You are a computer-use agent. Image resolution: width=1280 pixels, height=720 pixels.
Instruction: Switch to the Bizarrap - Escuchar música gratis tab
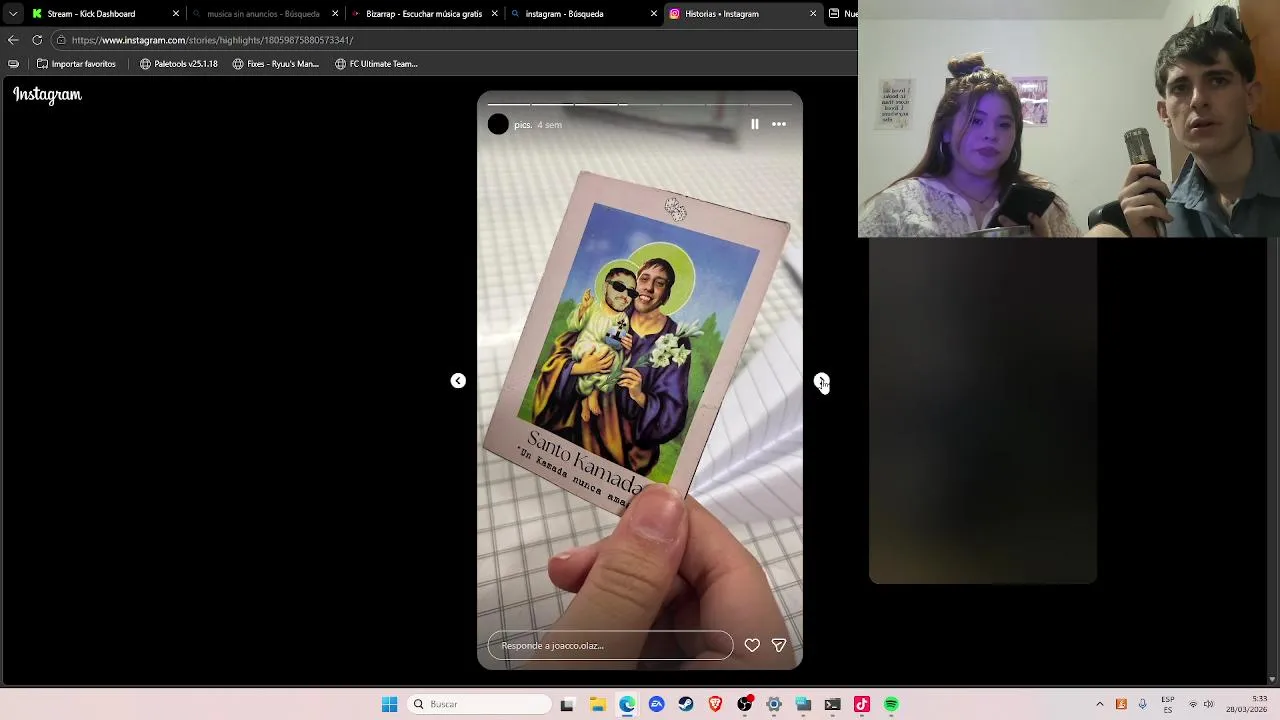click(423, 14)
